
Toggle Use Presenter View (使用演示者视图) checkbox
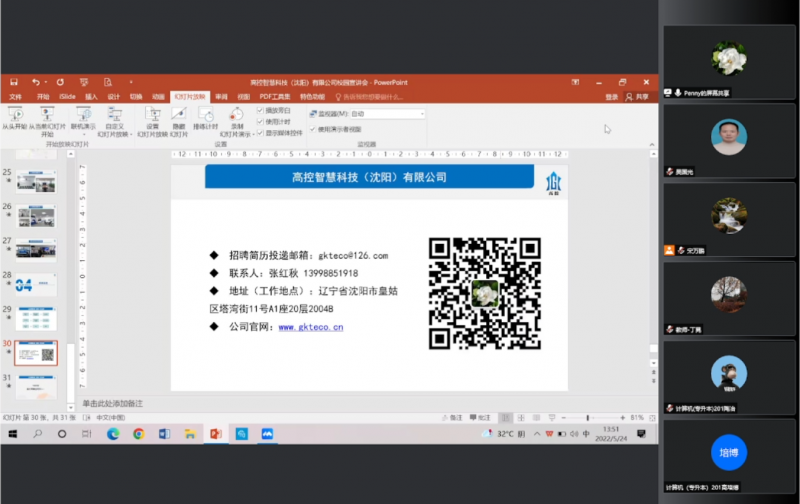(313, 129)
